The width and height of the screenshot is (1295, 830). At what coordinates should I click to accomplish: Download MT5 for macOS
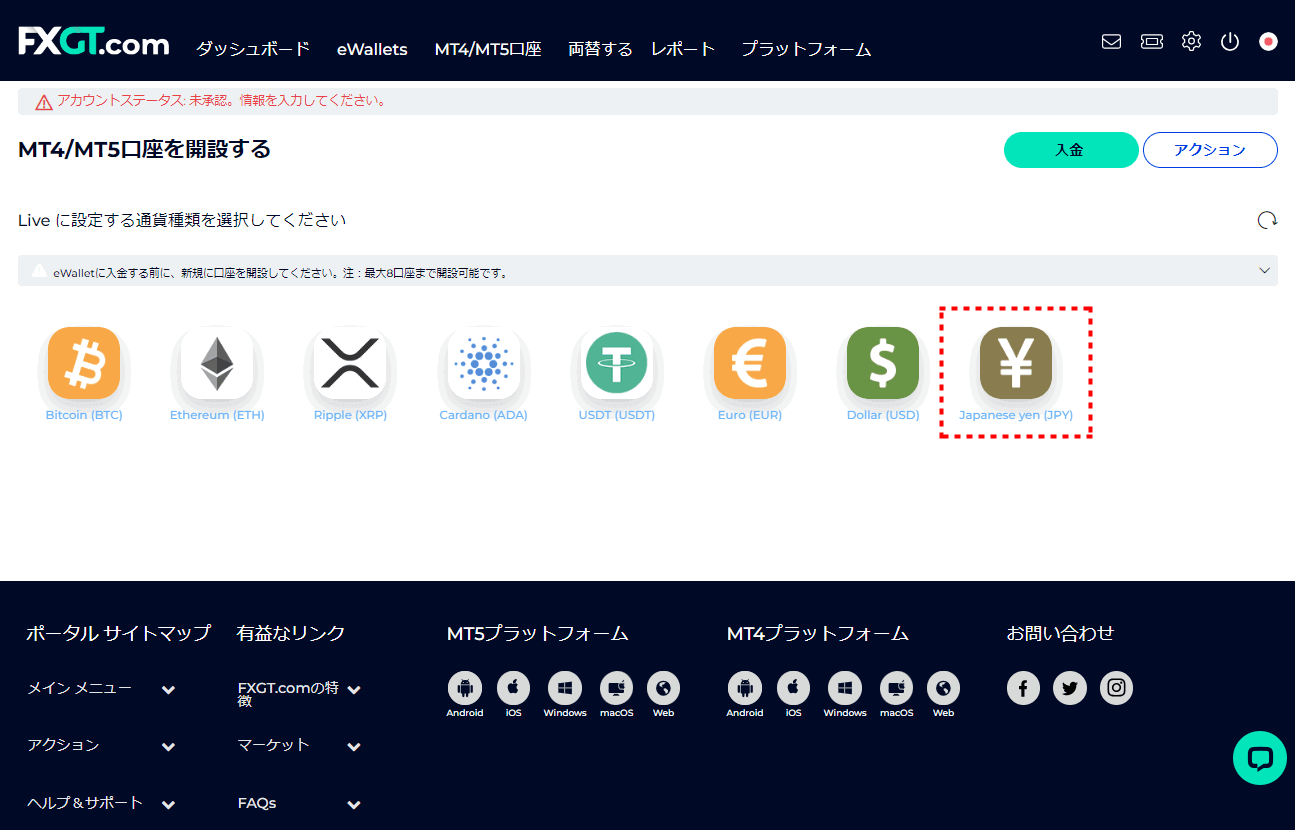pos(616,687)
